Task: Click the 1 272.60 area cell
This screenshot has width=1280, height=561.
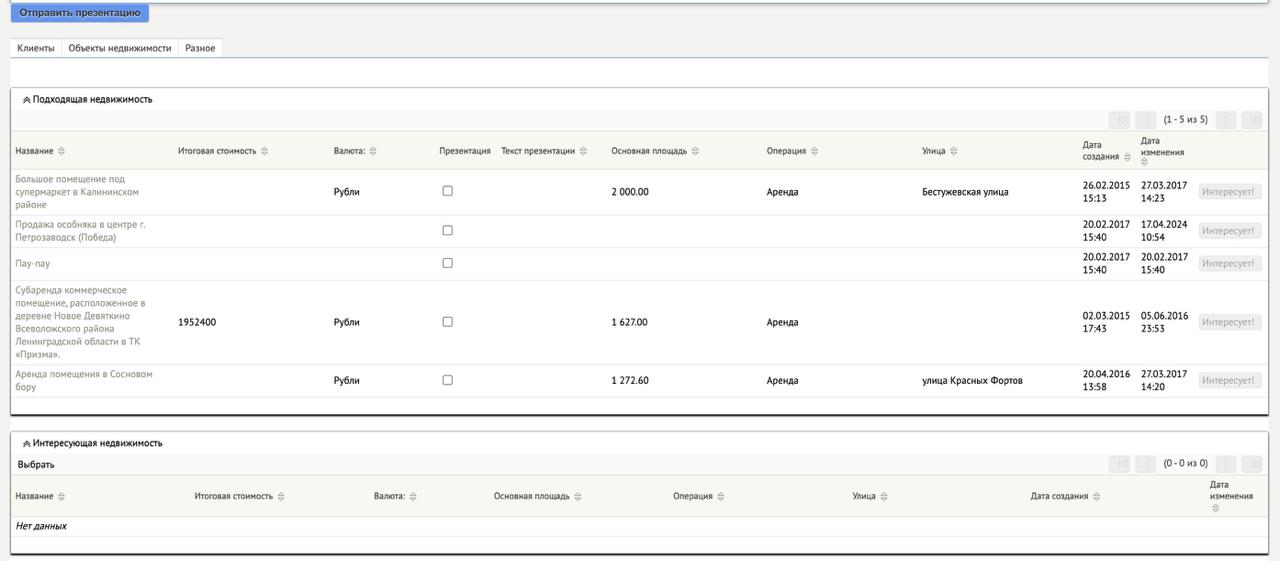Action: tap(630, 380)
